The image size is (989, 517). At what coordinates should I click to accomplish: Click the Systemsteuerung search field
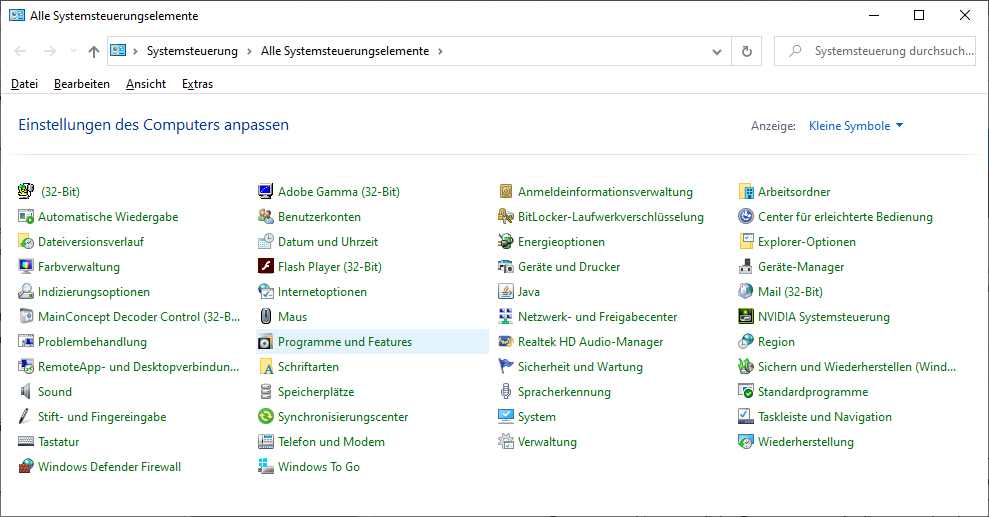click(875, 51)
